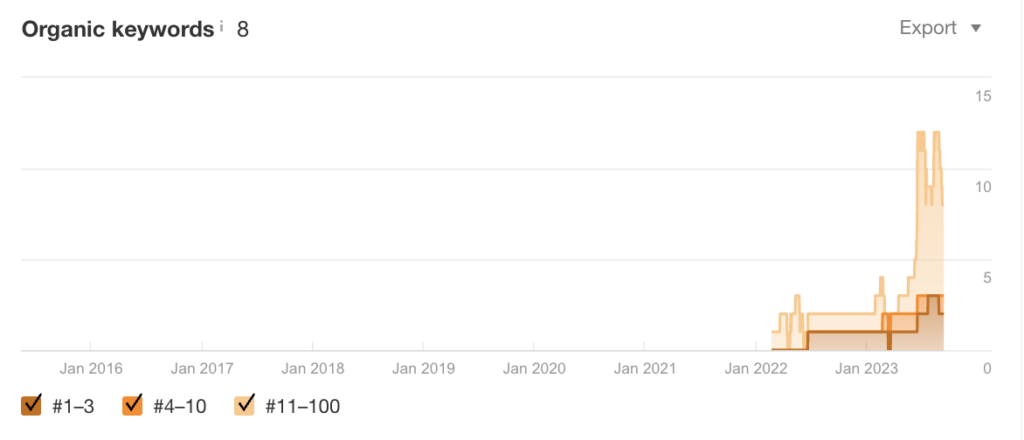The width and height of the screenshot is (1024, 440).
Task: Uncheck the #1–3 positions checkbox
Action: click(x=31, y=405)
